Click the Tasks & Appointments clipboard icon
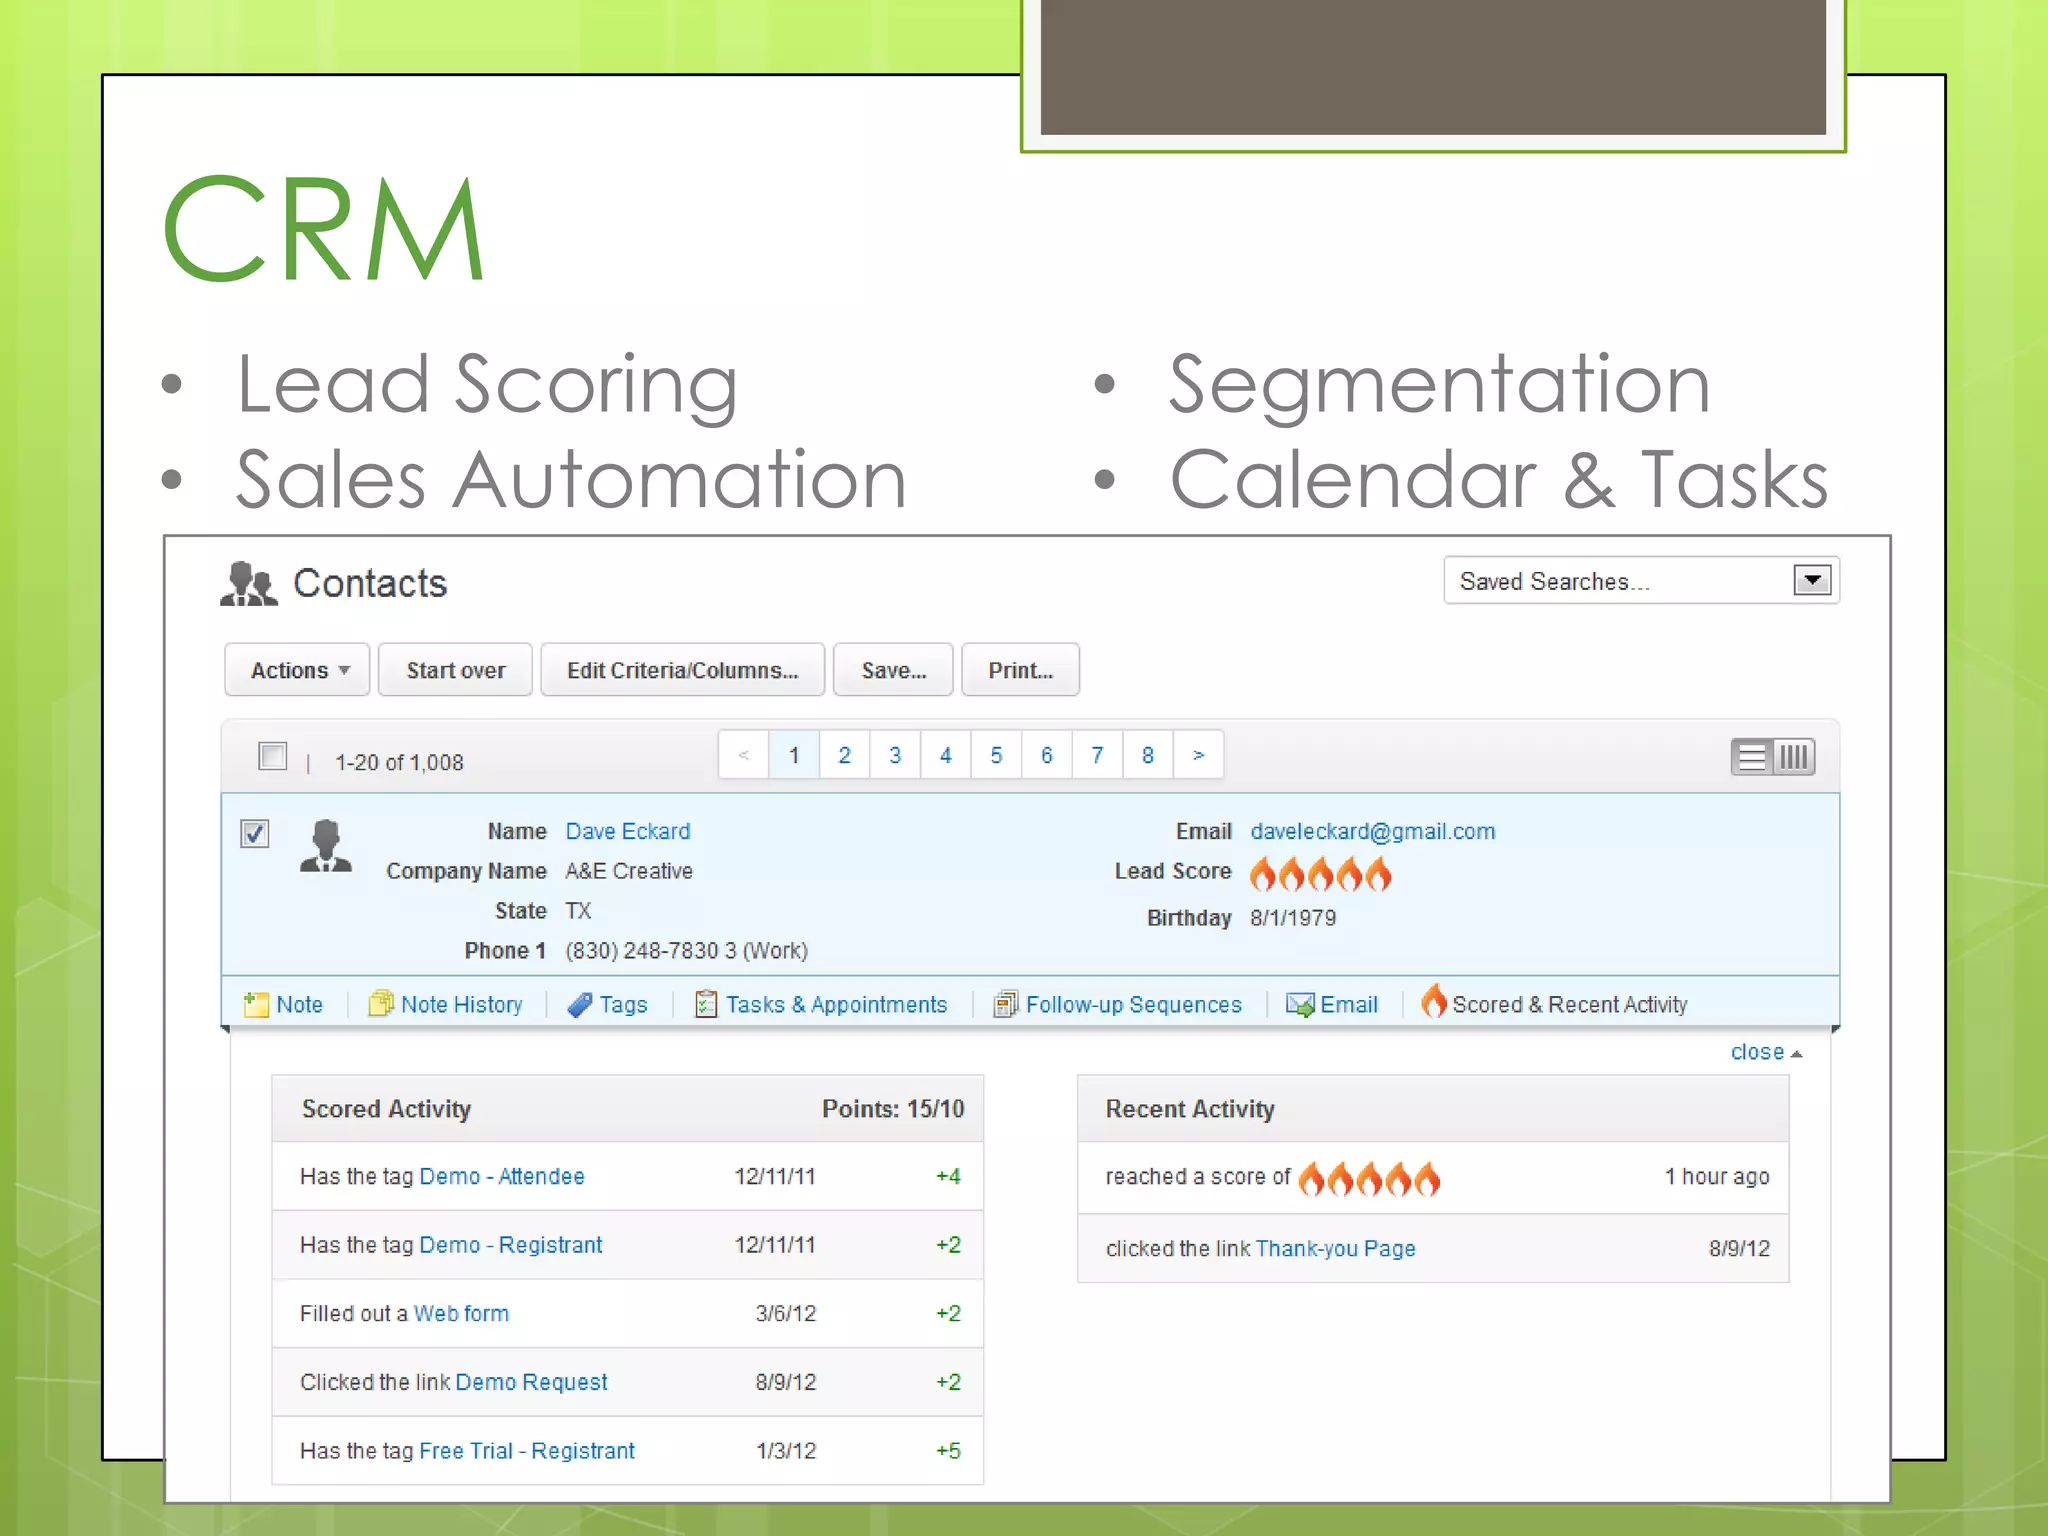Screen dimensions: 2048x1536 [x=706, y=1003]
